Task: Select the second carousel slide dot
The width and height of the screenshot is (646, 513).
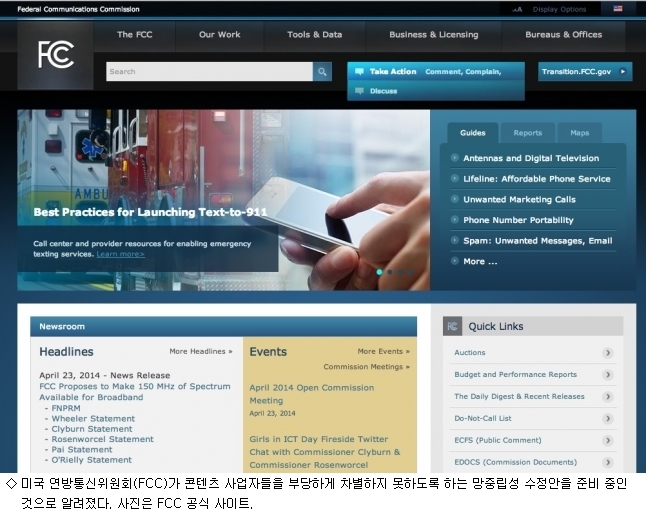Action: 390,272
